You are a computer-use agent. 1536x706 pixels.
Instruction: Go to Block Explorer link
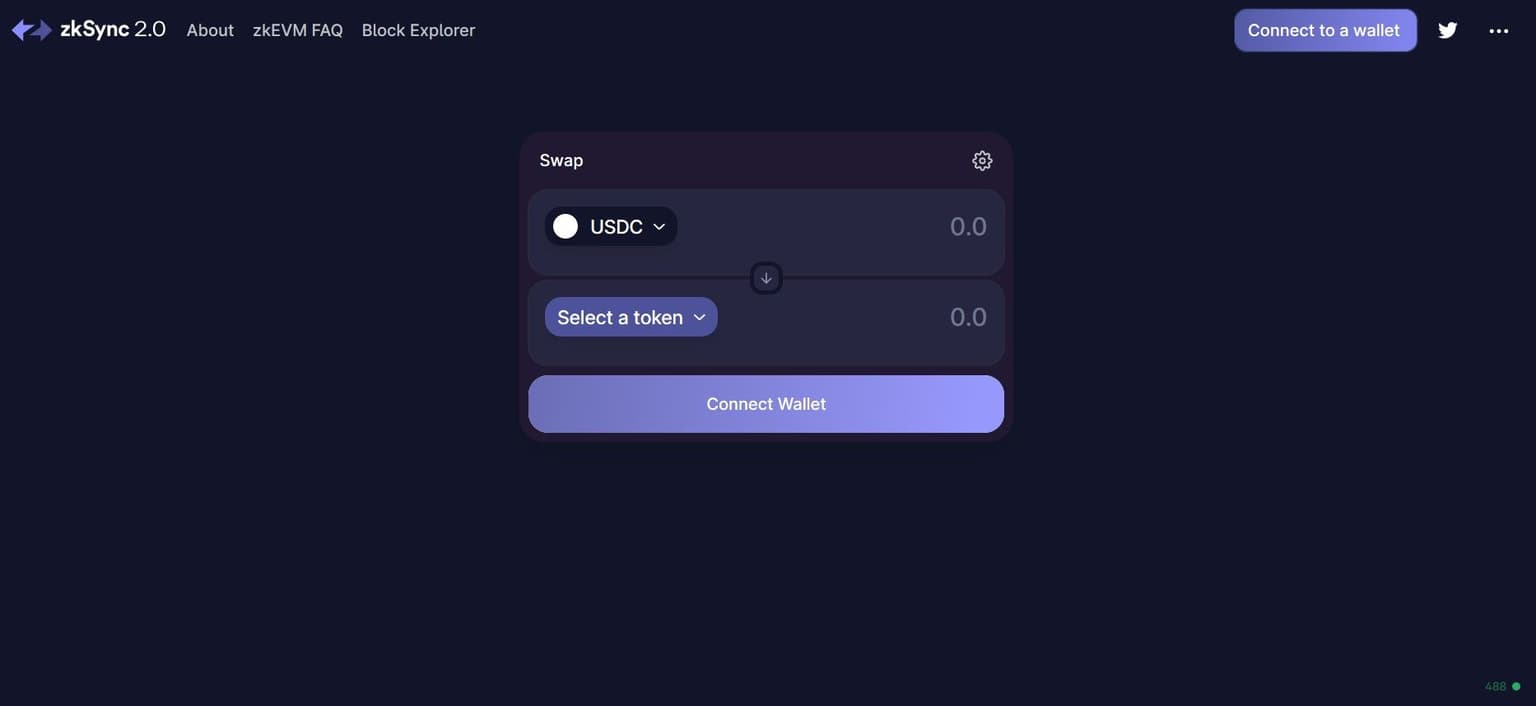[x=418, y=30]
